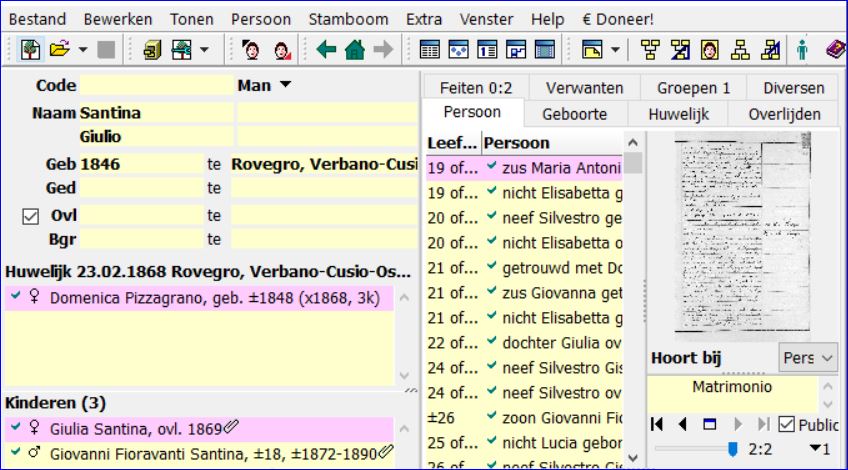This screenshot has width=848, height=470.
Task: Jump to the first image with skip-back button
Action: pyautogui.click(x=656, y=425)
